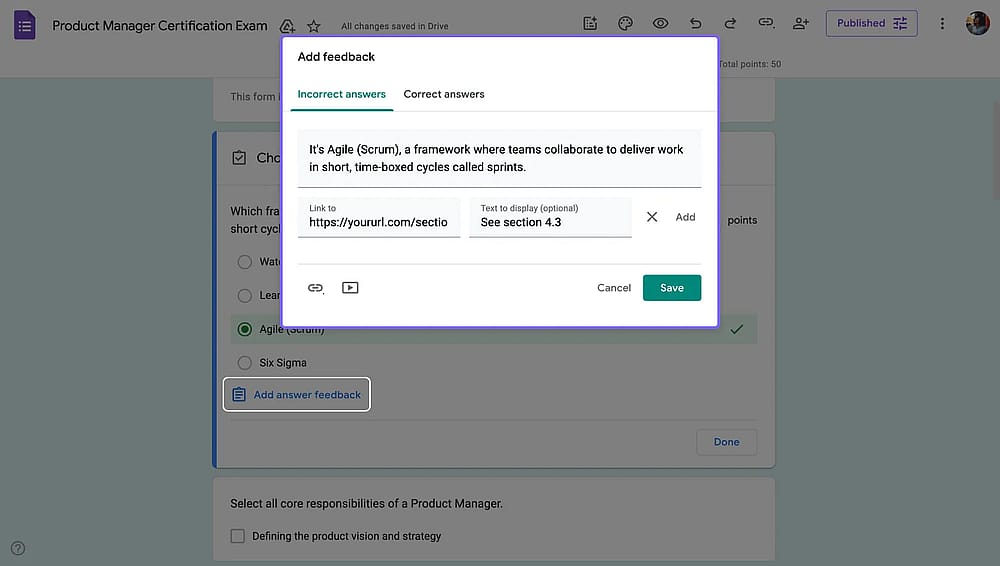
Task: Remove the link with the X icon
Action: pos(652,217)
